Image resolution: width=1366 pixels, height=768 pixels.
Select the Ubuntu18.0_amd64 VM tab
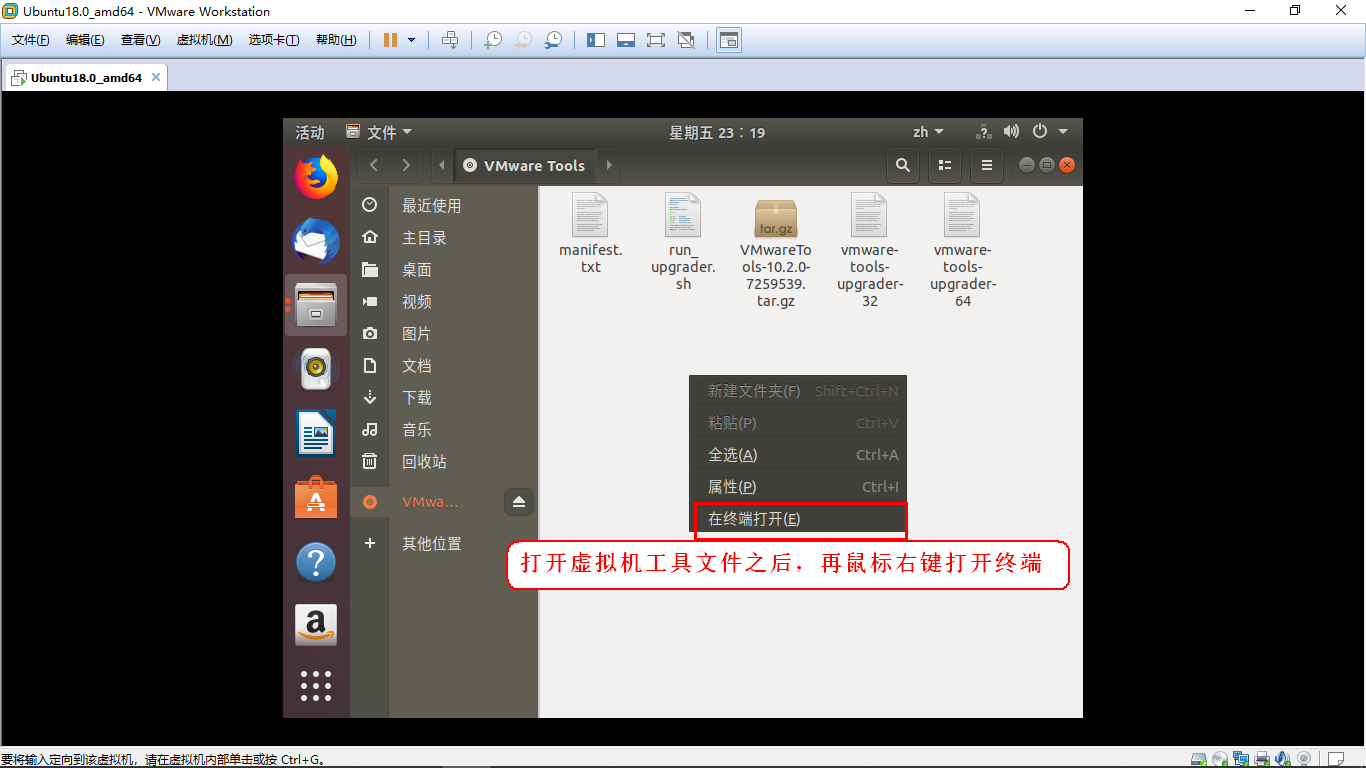(x=86, y=77)
